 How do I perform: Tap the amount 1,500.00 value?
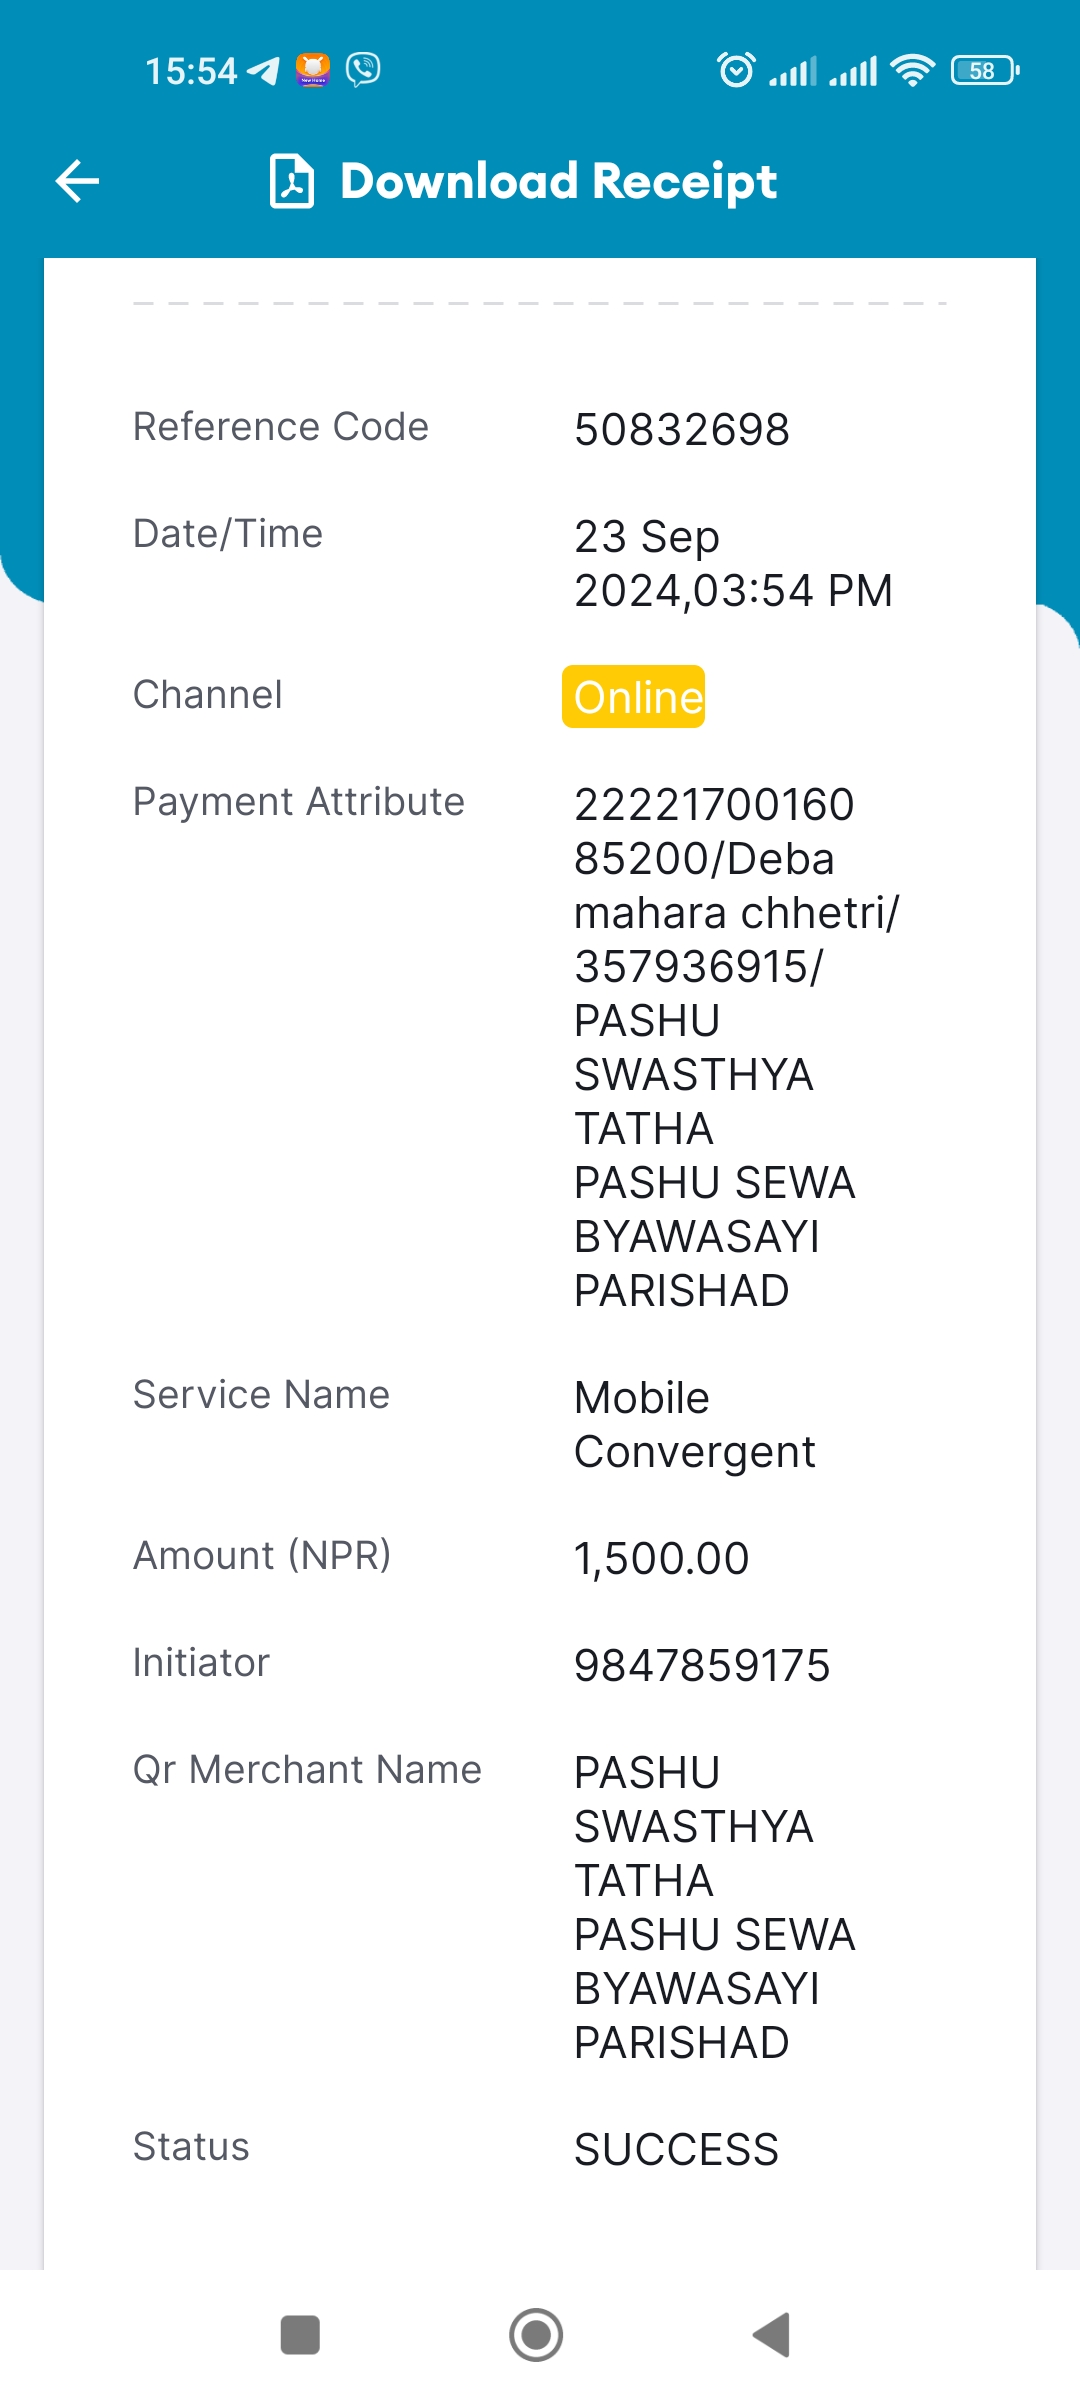tap(661, 1559)
